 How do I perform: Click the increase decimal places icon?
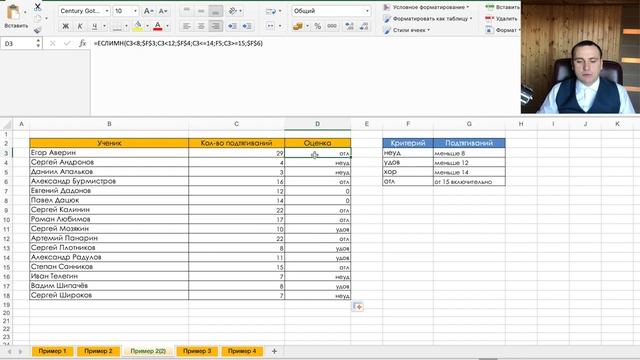click(349, 26)
